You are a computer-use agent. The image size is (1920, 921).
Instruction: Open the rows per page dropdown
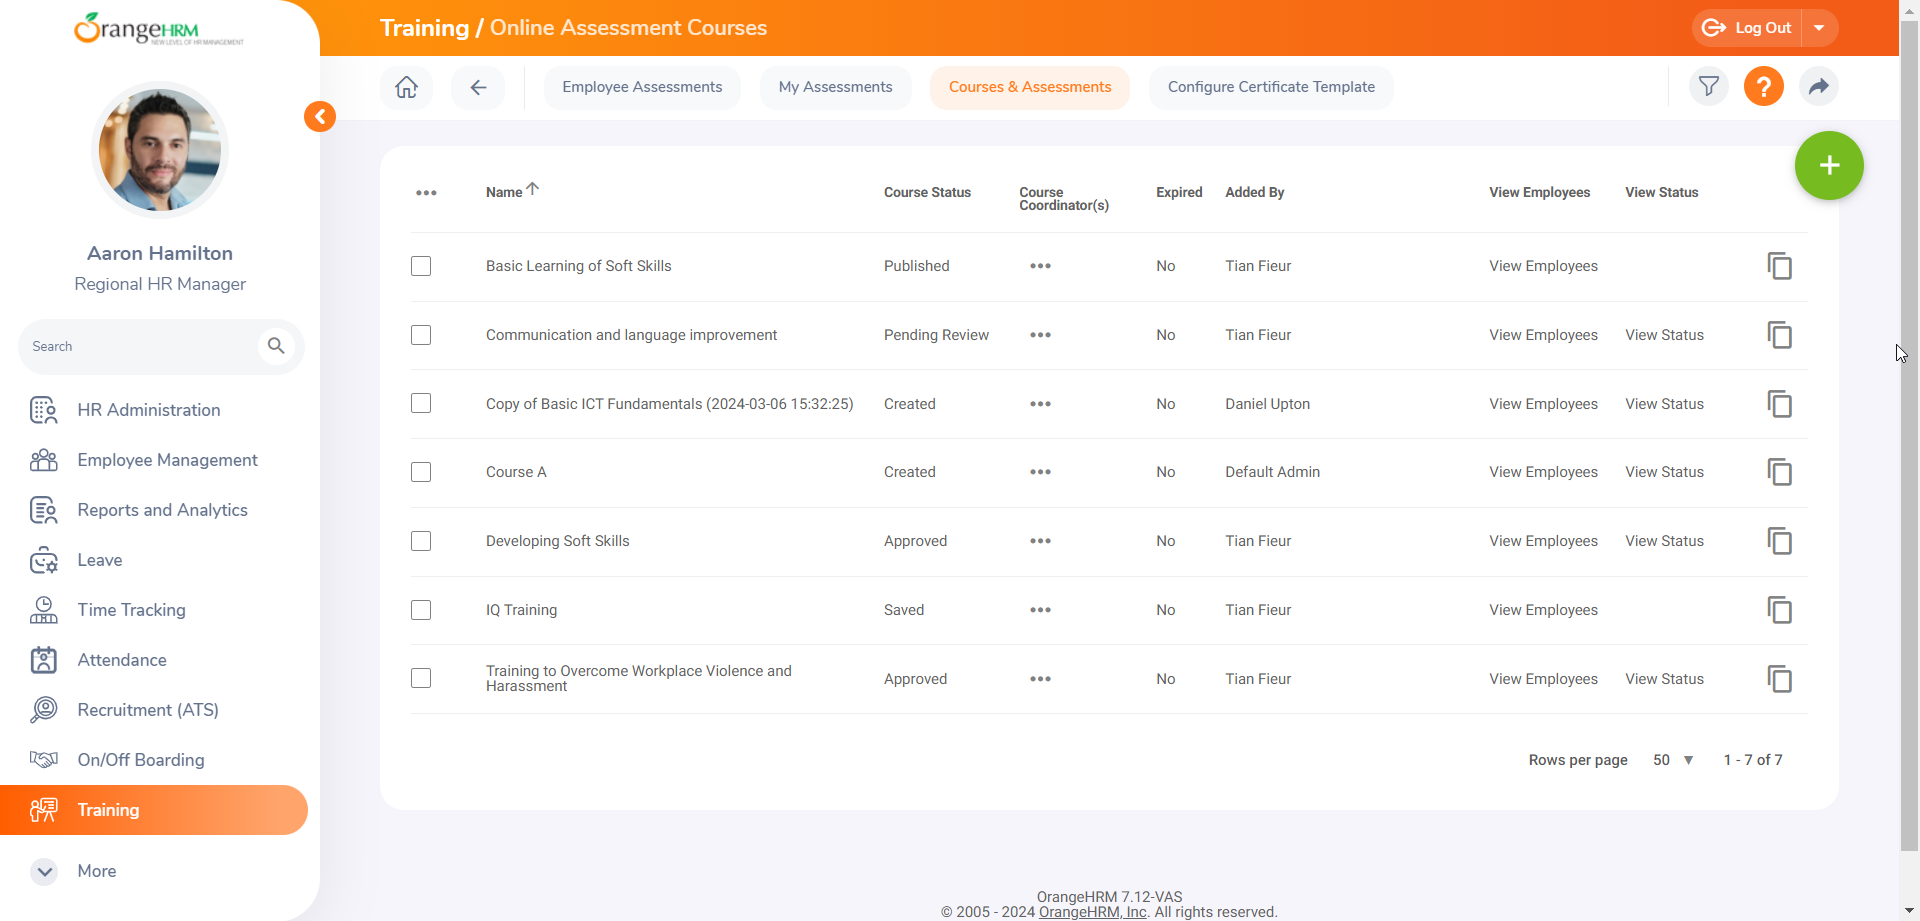(x=1673, y=760)
